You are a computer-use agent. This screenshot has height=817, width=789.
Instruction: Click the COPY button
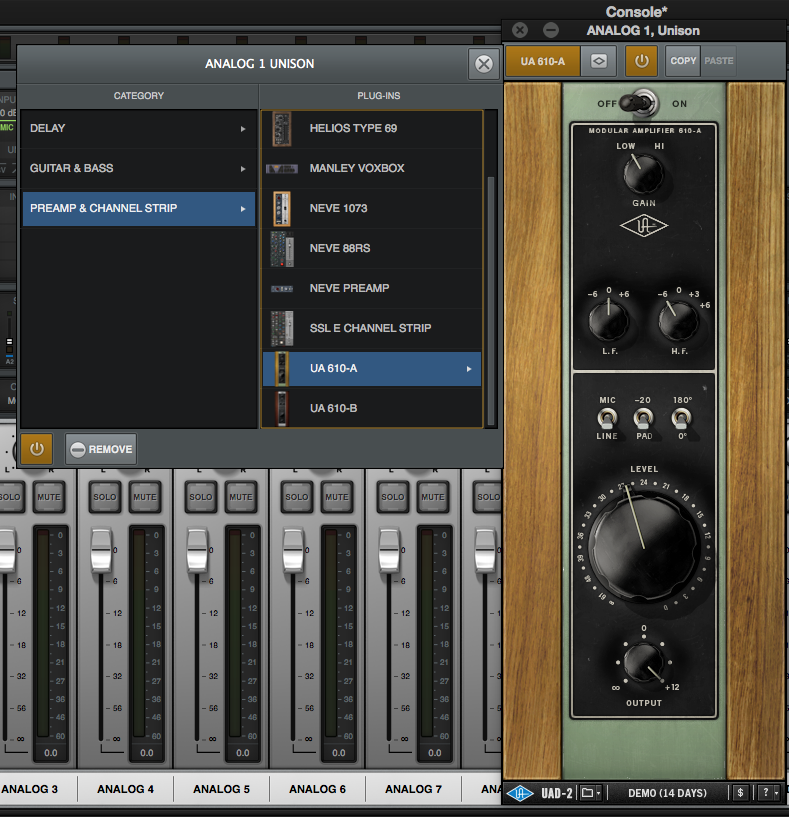coord(683,61)
